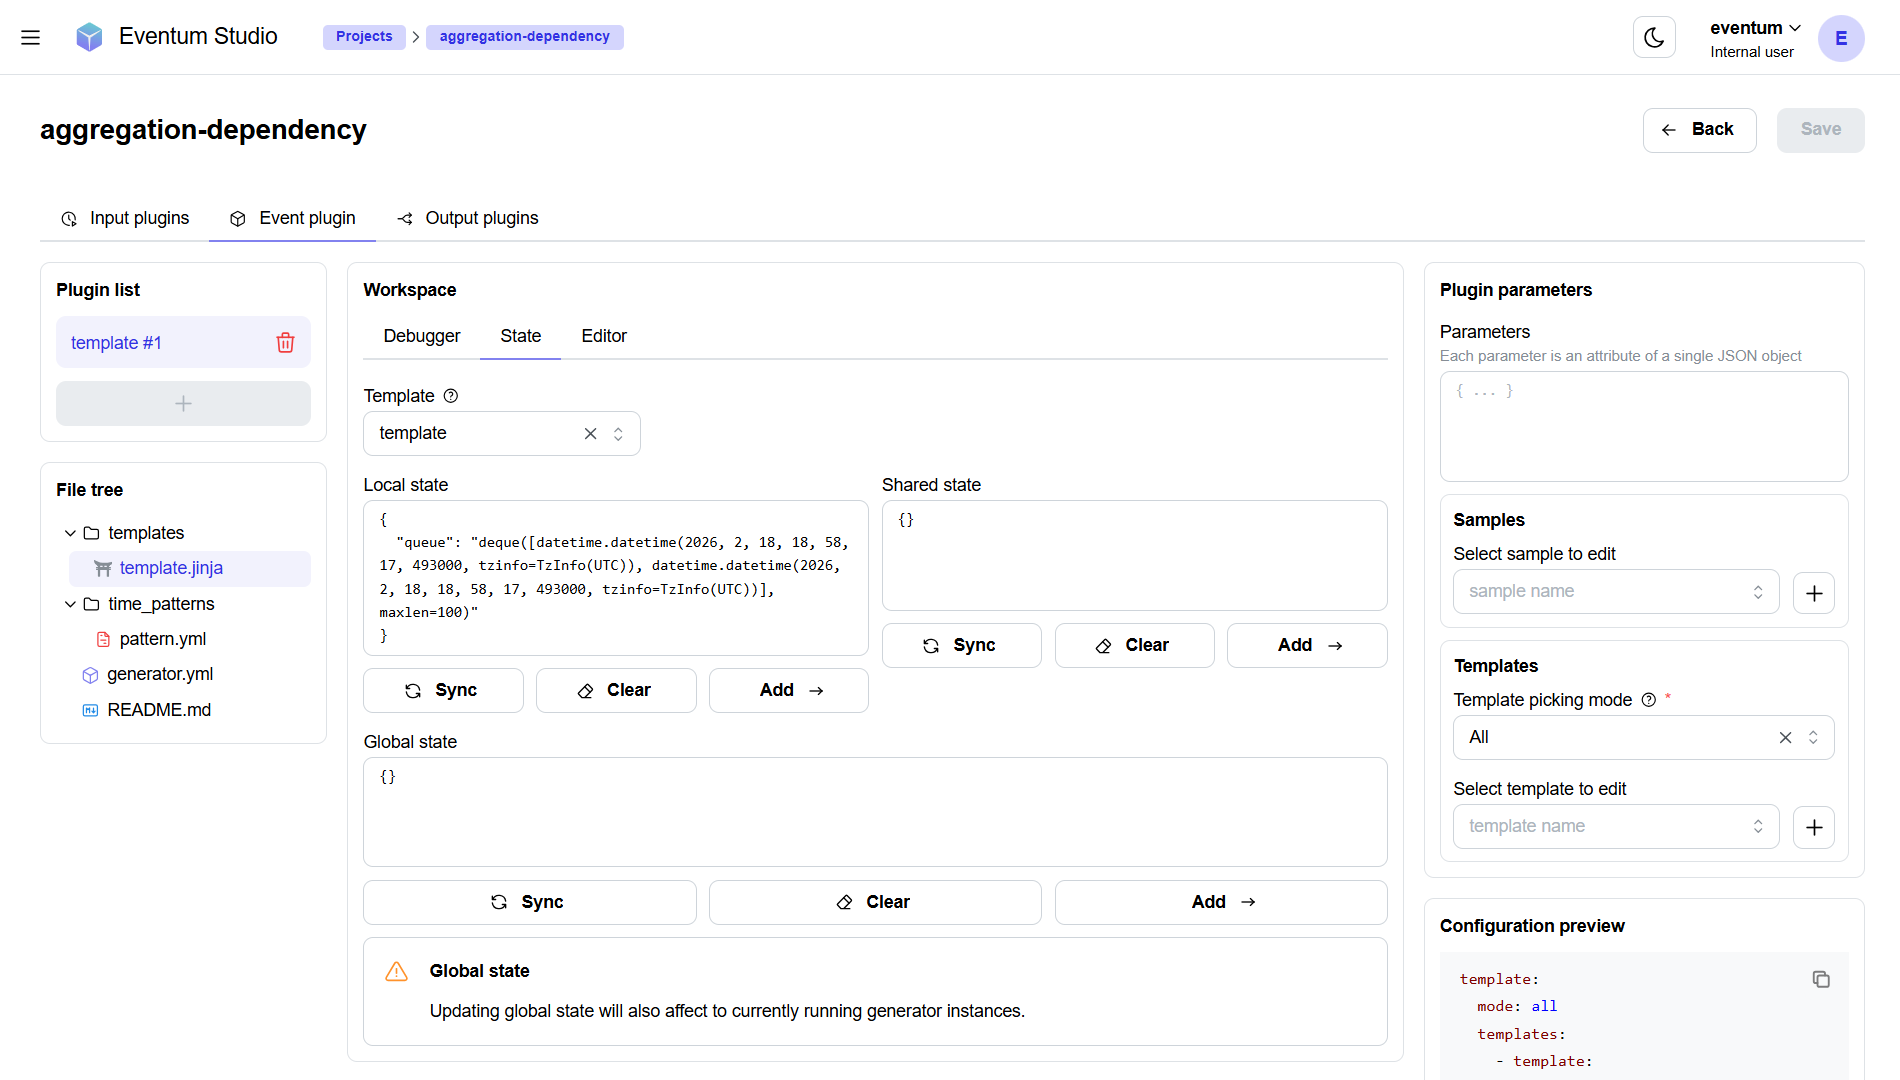Clear the template selection with the X icon
Image resolution: width=1900 pixels, height=1080 pixels.
pos(590,433)
